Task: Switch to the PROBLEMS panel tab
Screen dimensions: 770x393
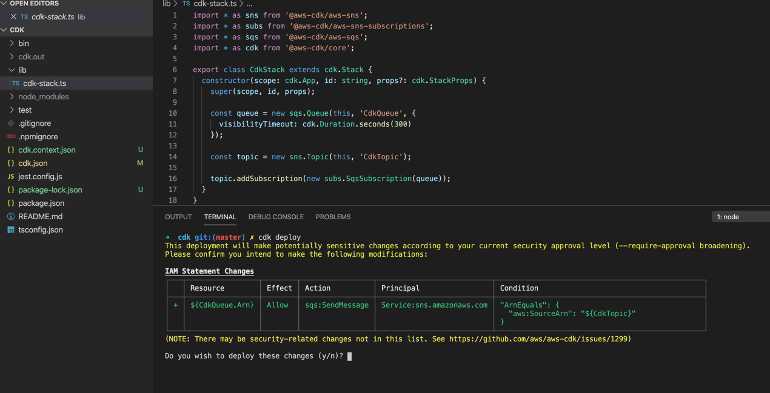Action: (x=333, y=217)
